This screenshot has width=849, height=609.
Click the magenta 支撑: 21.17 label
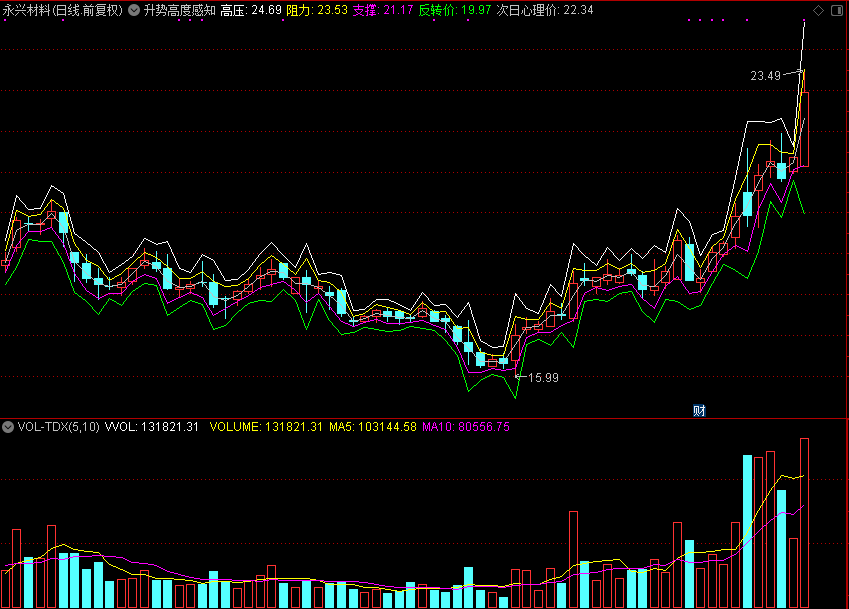pyautogui.click(x=383, y=10)
